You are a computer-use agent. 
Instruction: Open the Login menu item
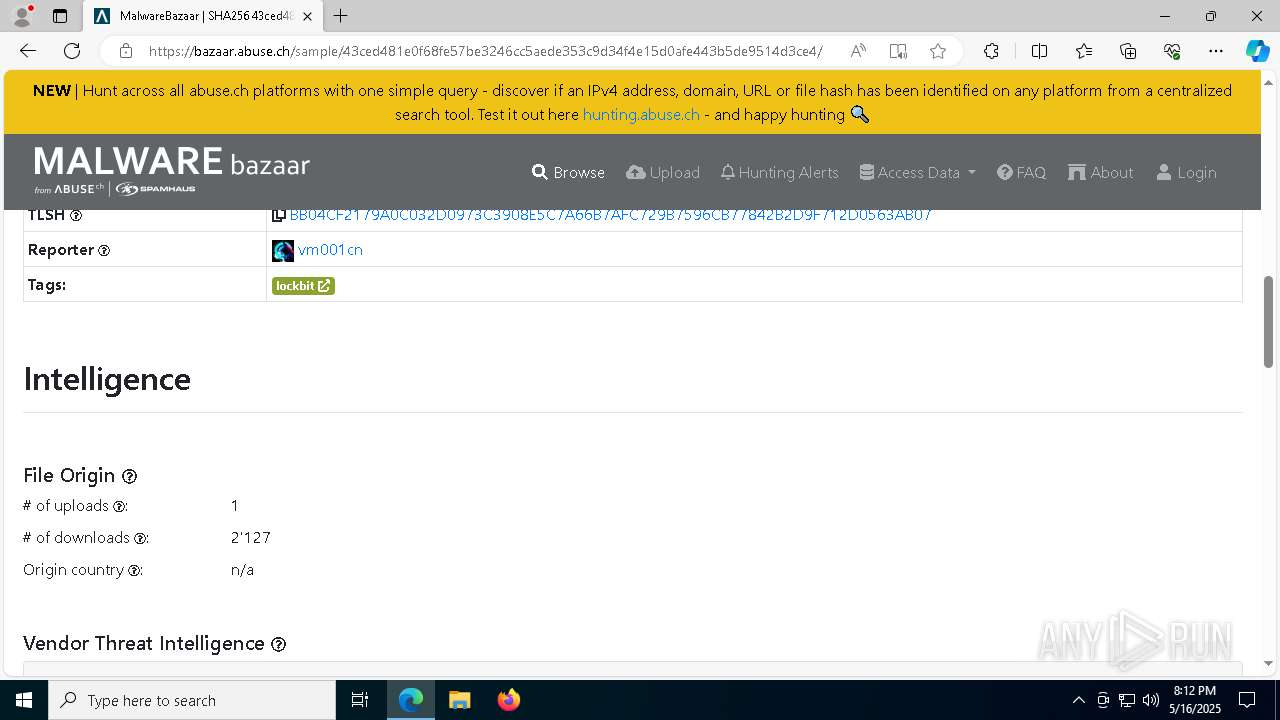click(x=1186, y=172)
